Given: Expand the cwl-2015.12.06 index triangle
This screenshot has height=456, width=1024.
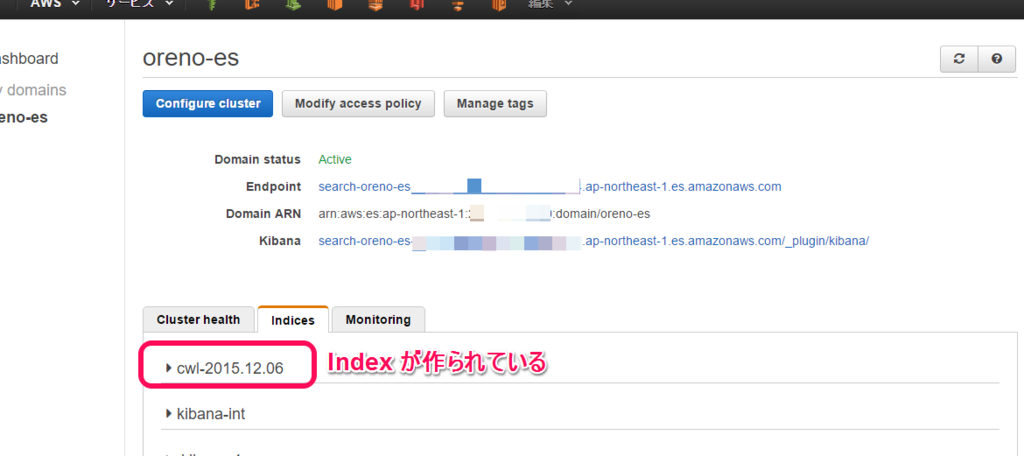Looking at the screenshot, I should 168,368.
